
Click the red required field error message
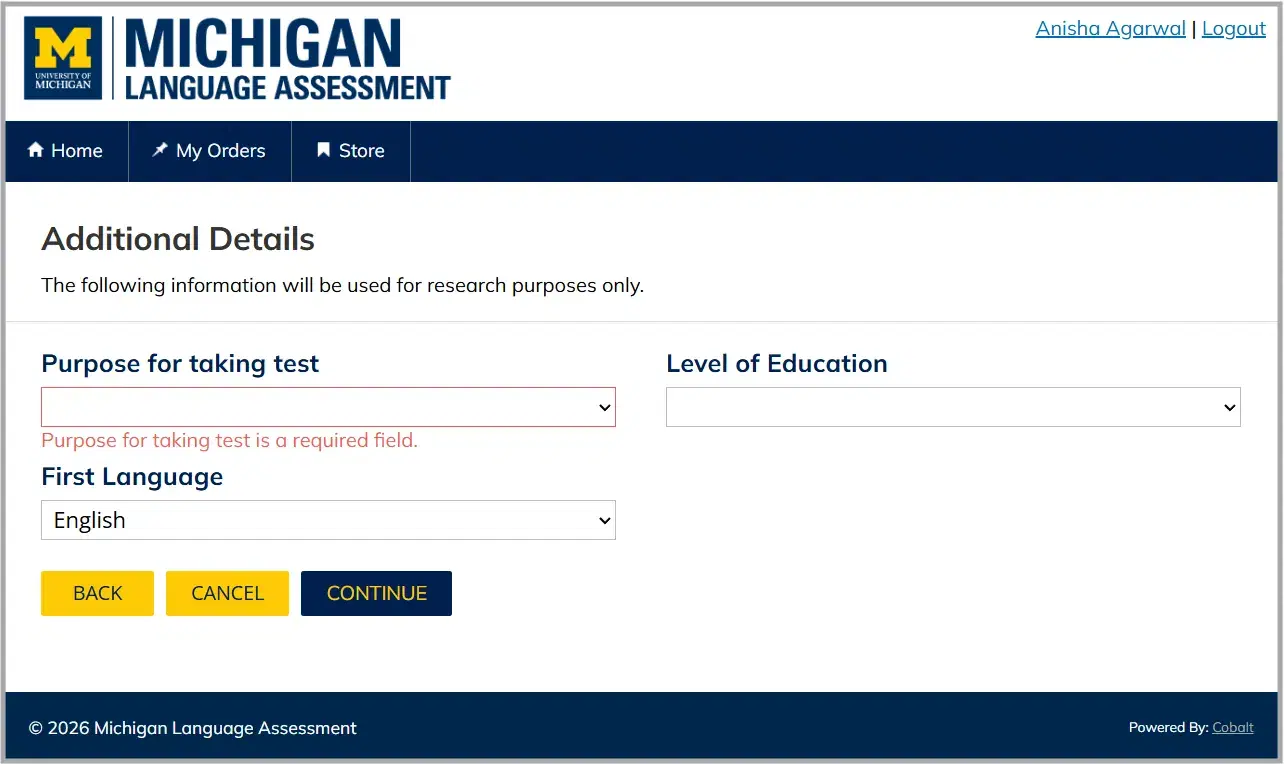229,440
